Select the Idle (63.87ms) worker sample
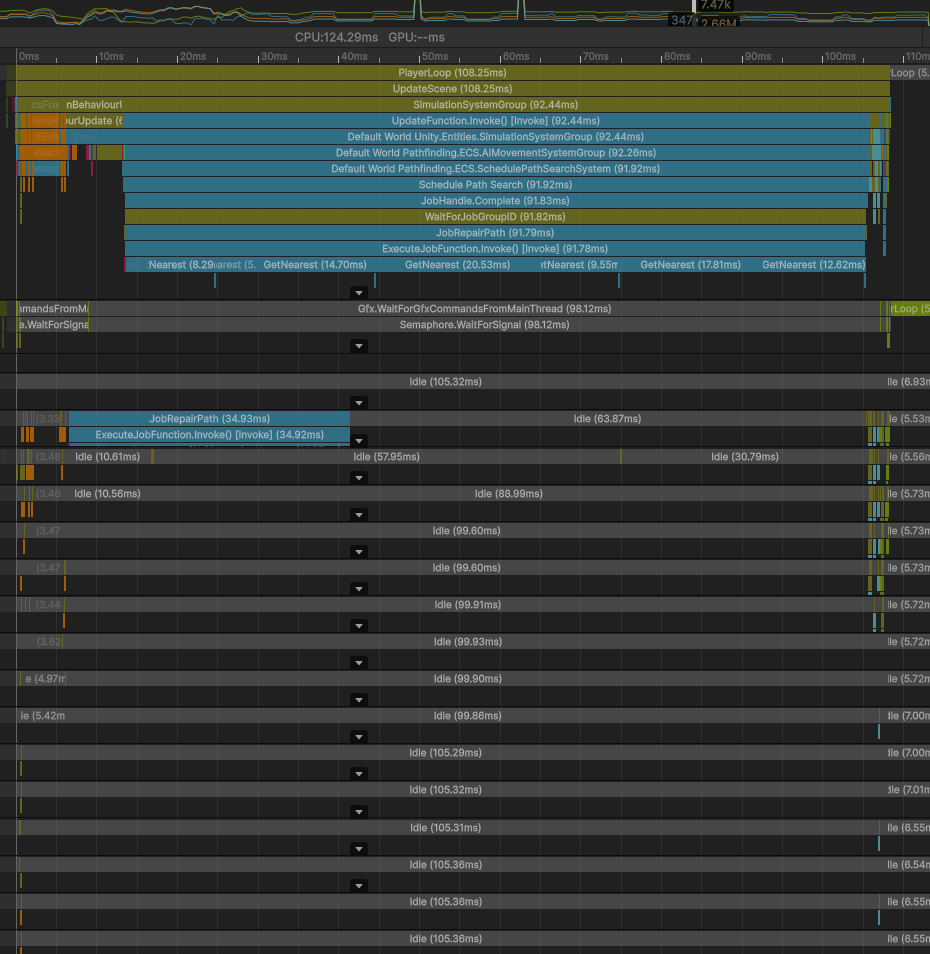This screenshot has height=954, width=930. pyautogui.click(x=607, y=419)
